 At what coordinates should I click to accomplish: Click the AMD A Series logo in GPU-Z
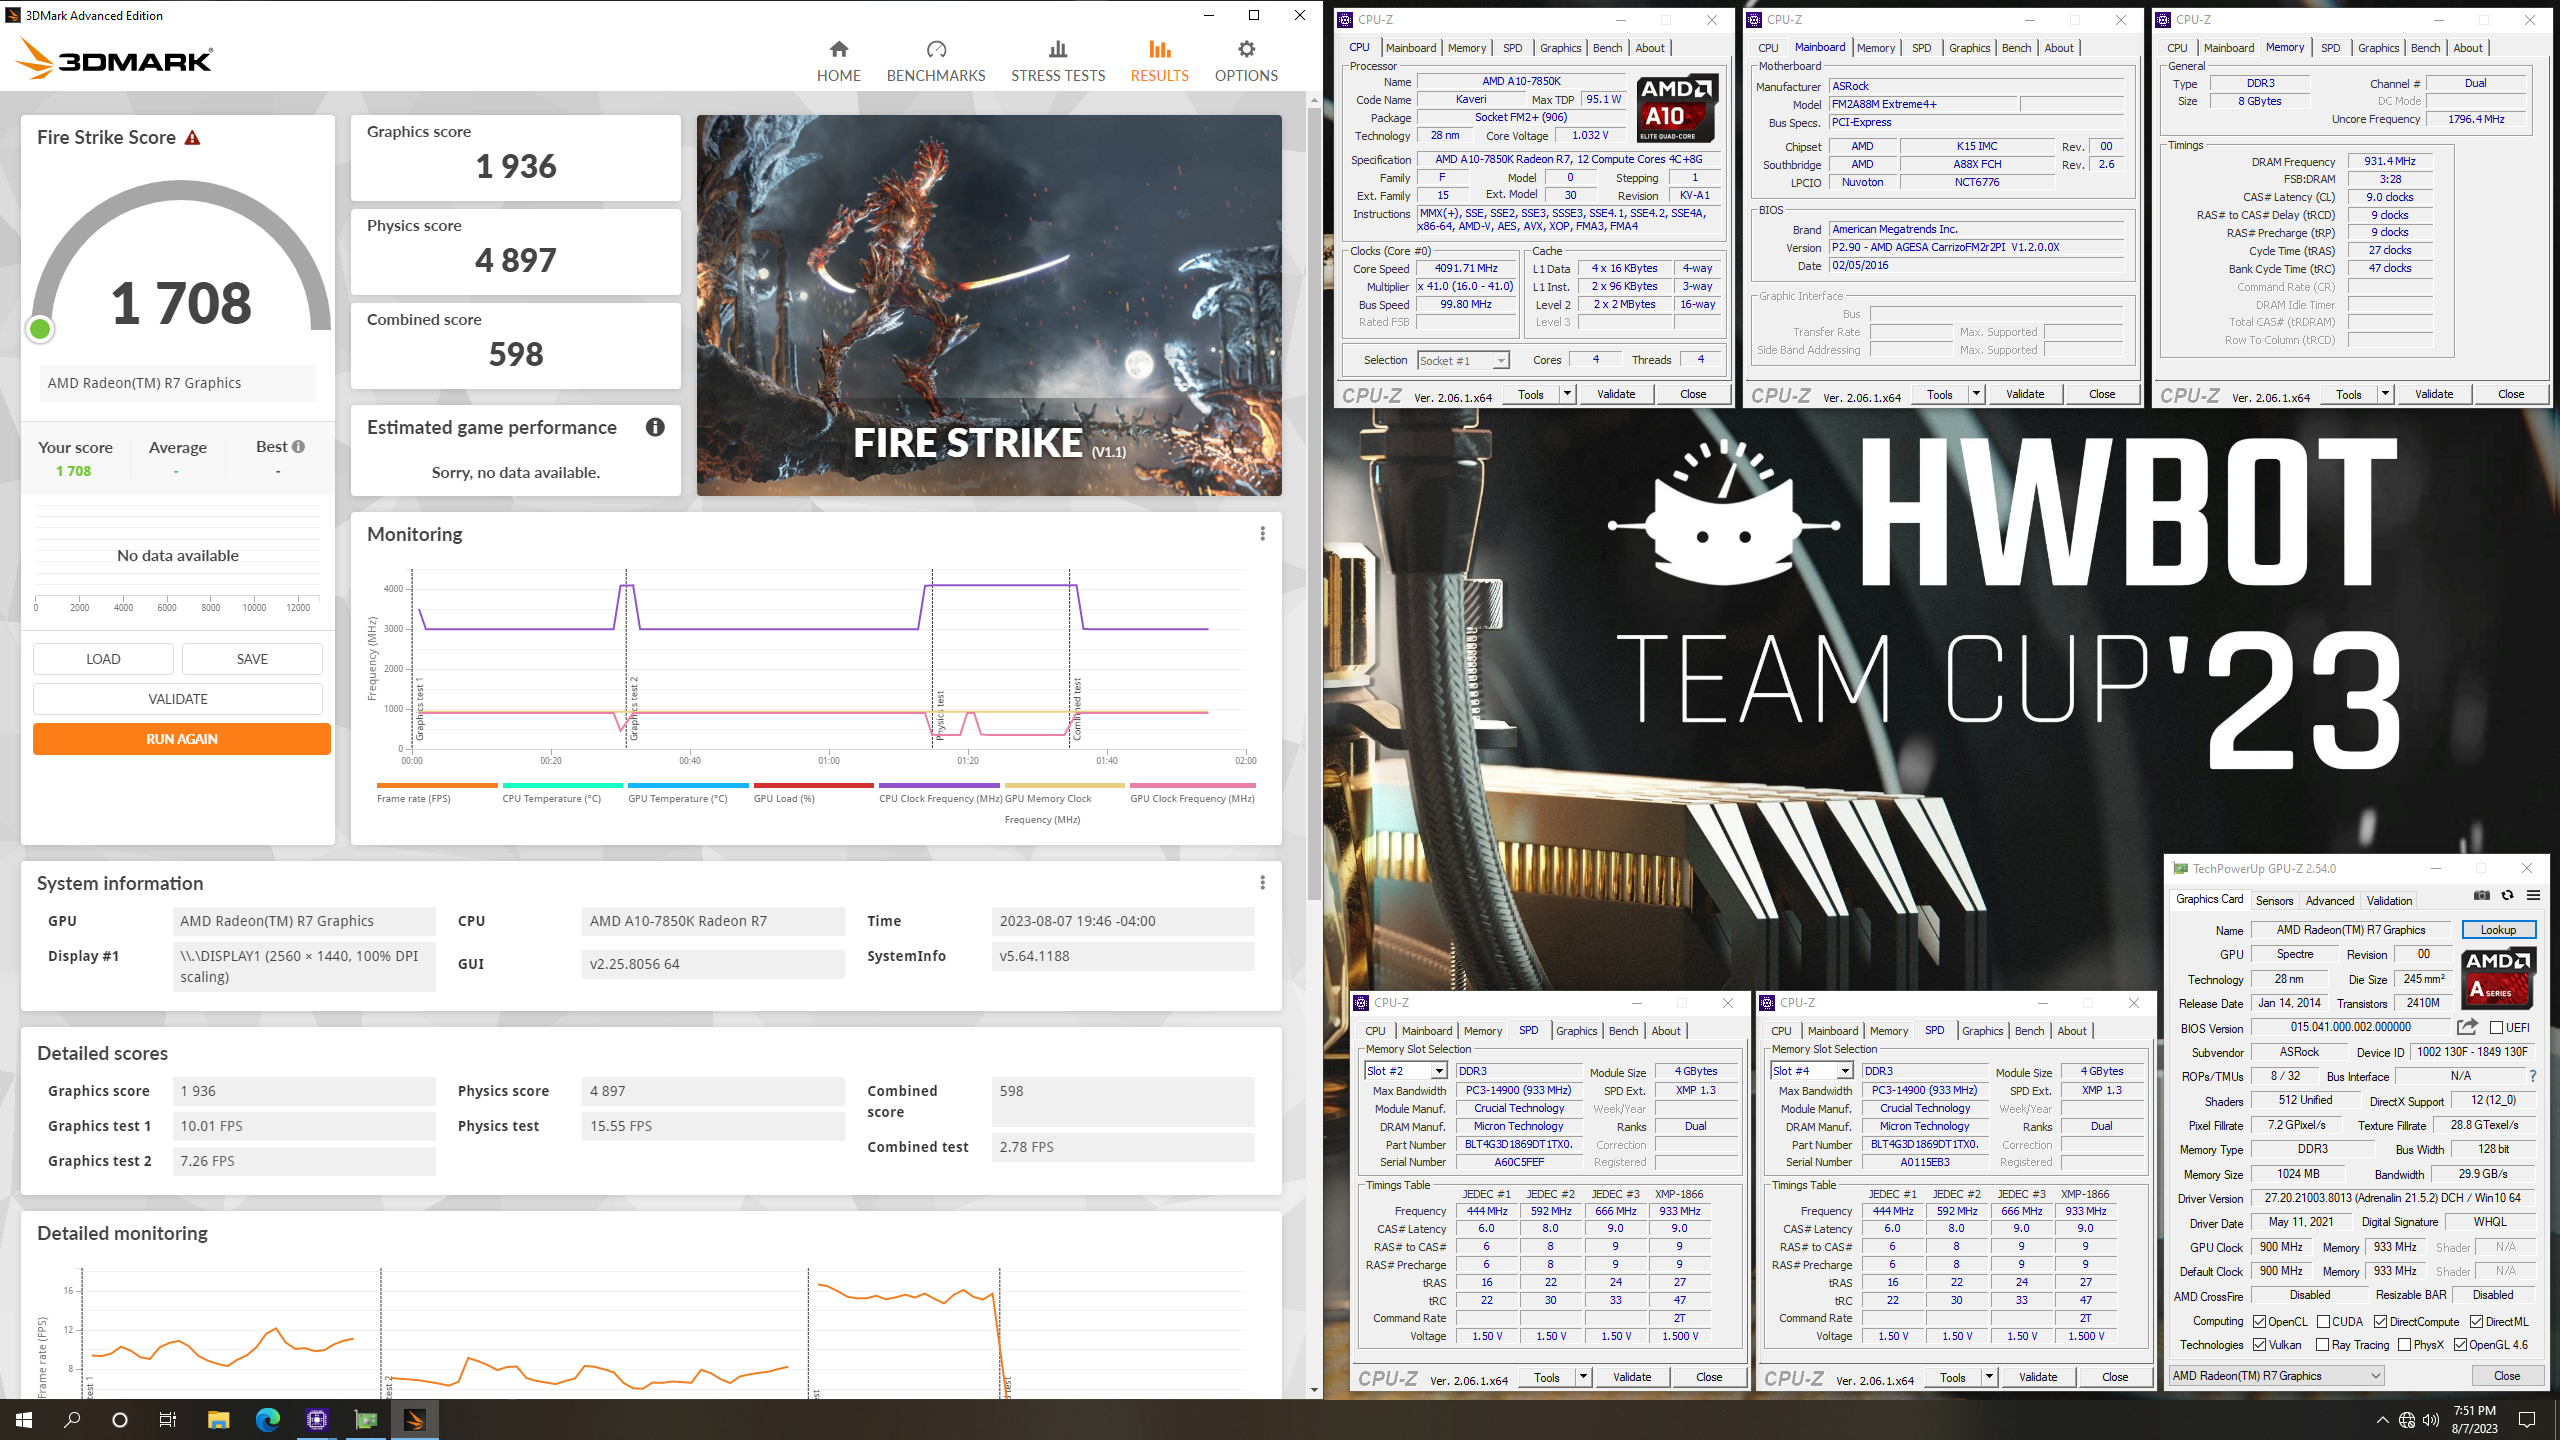[x=2499, y=978]
